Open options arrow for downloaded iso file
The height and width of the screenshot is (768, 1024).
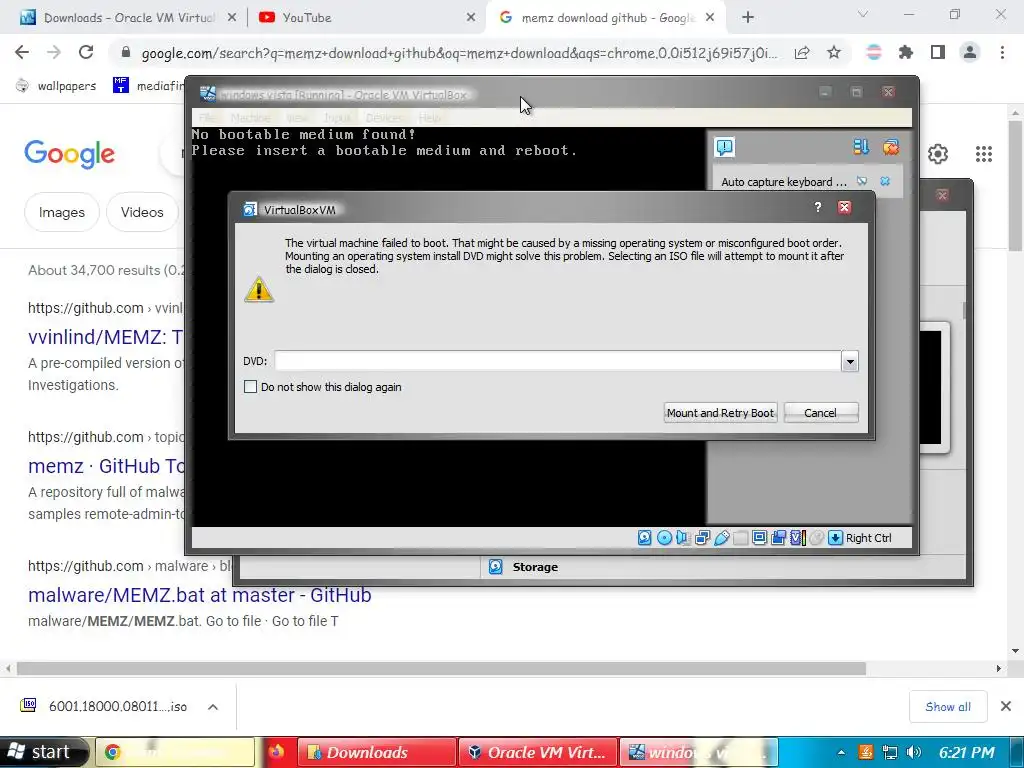[213, 707]
